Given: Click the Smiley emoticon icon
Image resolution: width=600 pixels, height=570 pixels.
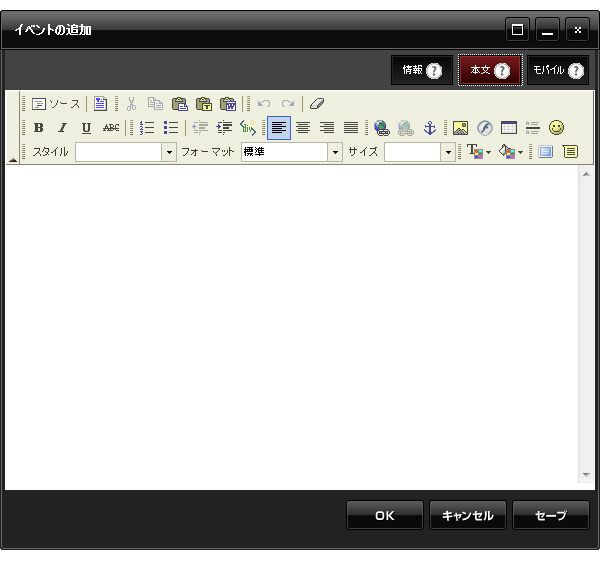Looking at the screenshot, I should 556,128.
